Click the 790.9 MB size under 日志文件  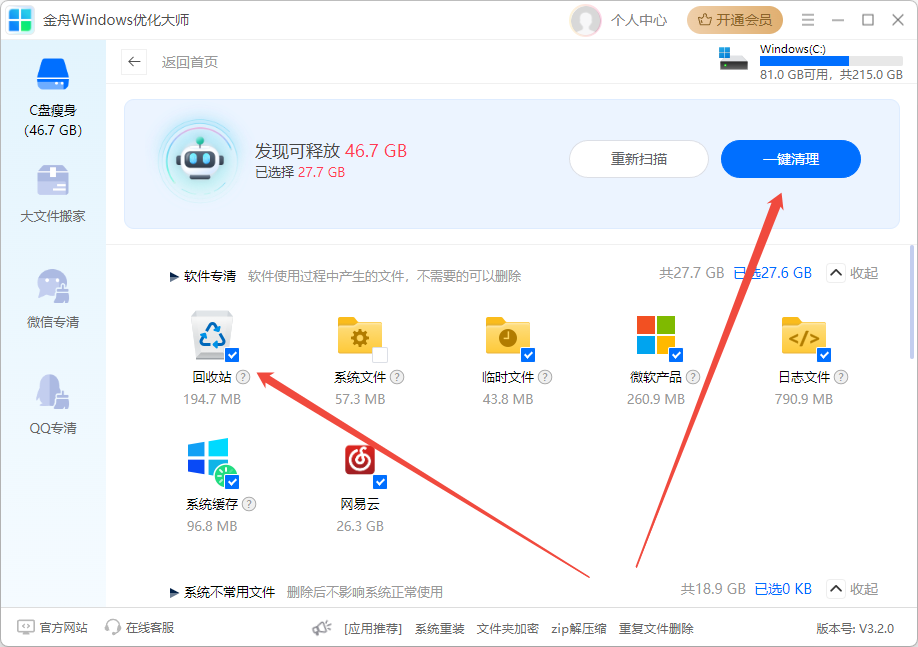point(804,399)
